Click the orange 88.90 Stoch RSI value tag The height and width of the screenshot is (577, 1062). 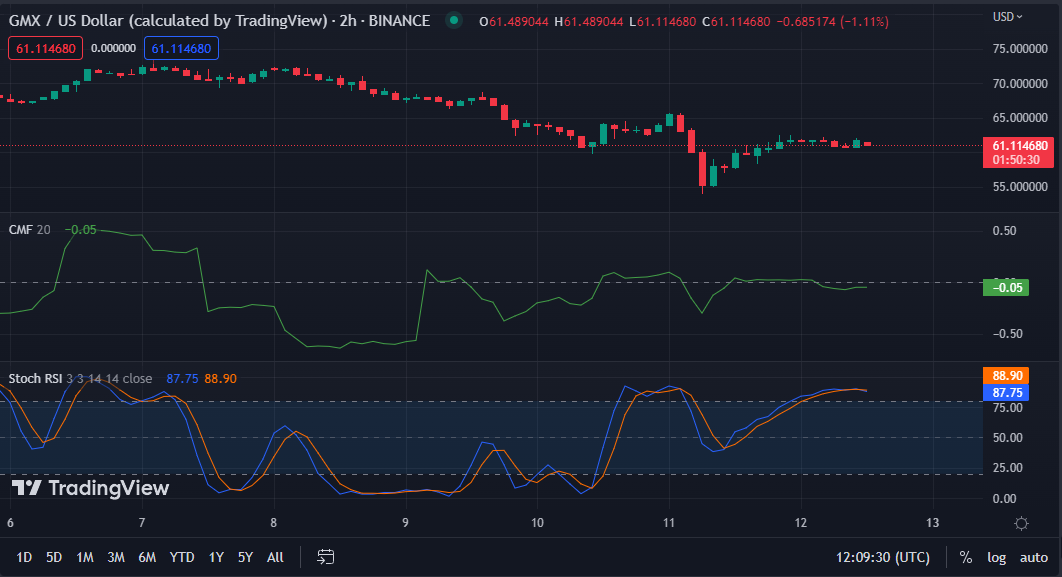pos(1006,375)
